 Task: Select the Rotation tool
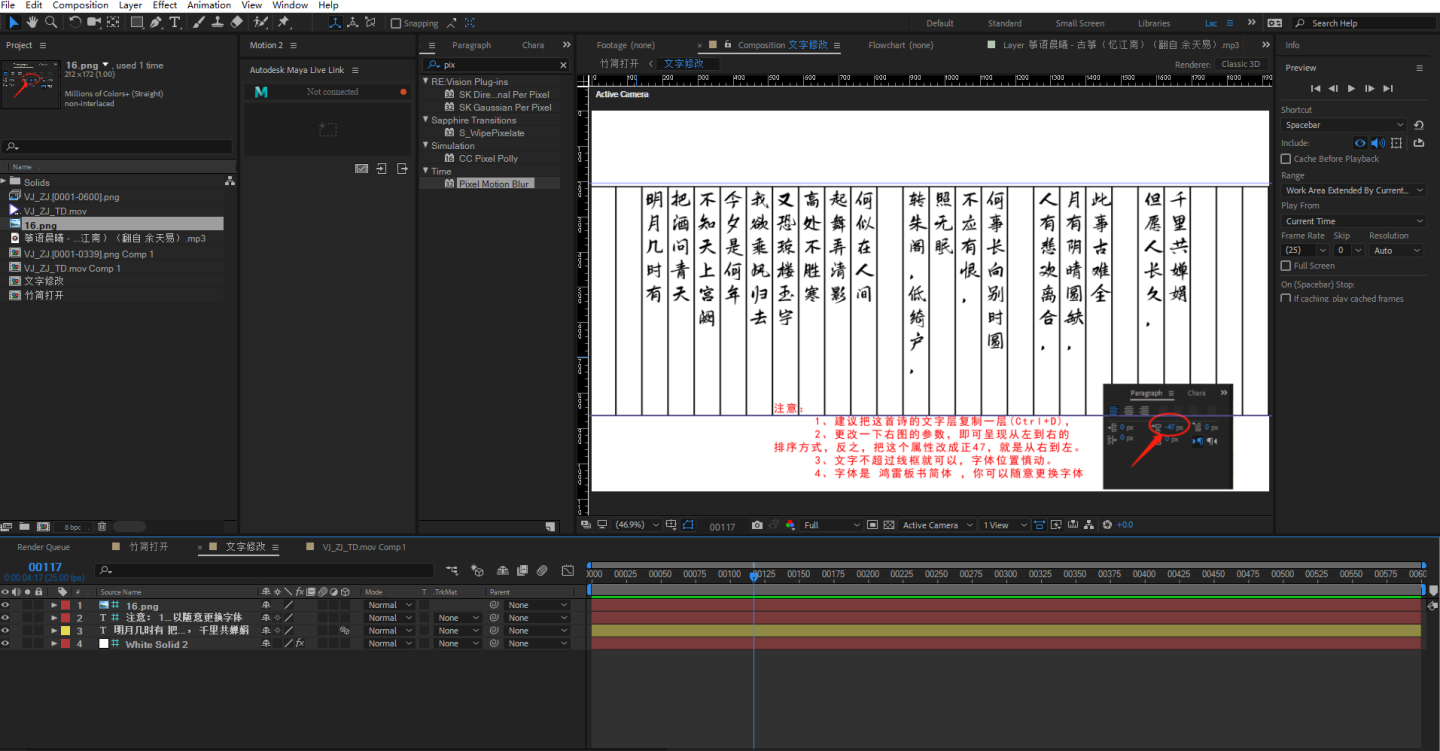tap(75, 22)
